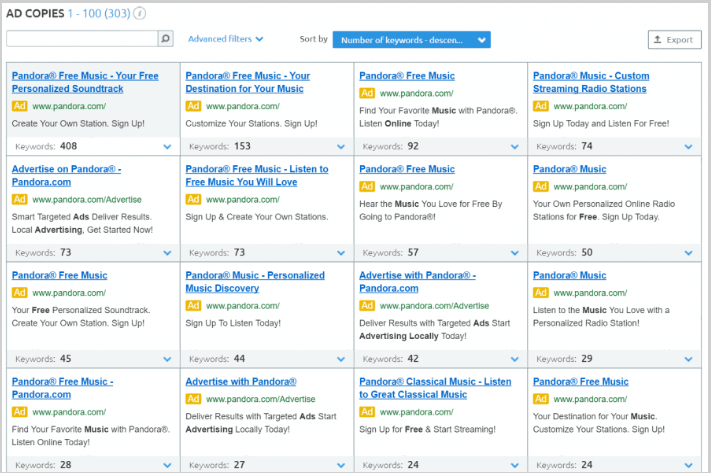This screenshot has width=711, height=473.
Task: Expand keywords list for the 27 keywords ad
Action: click(341, 465)
